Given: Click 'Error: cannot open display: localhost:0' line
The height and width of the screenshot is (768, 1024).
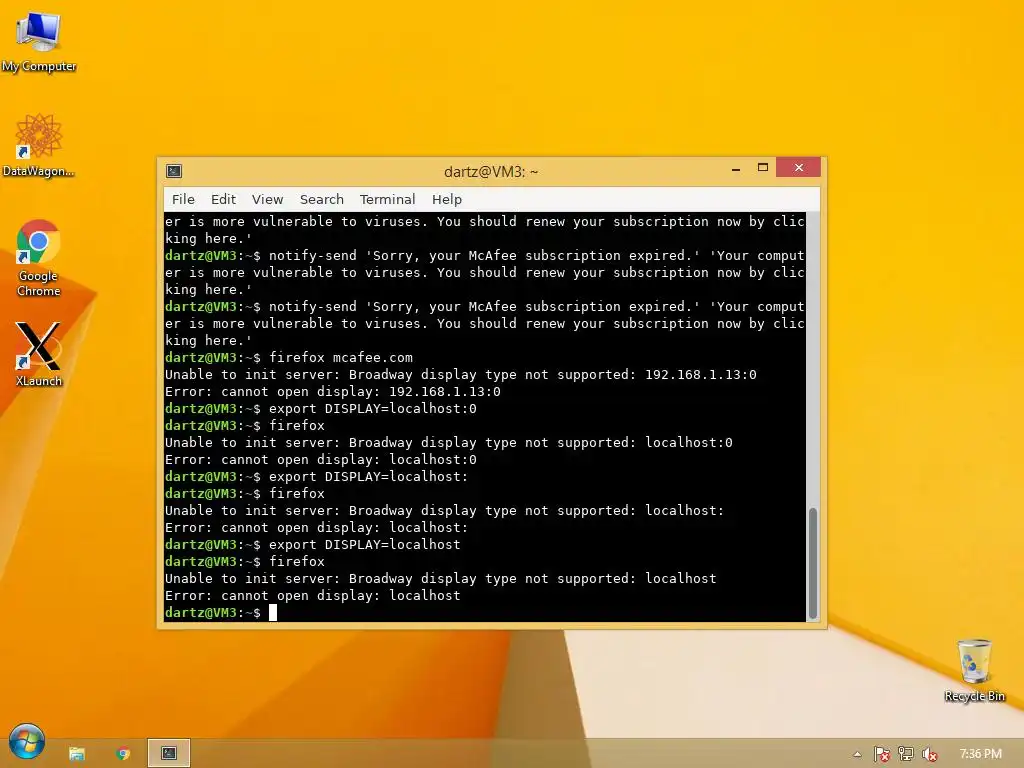Looking at the screenshot, I should 321,459.
